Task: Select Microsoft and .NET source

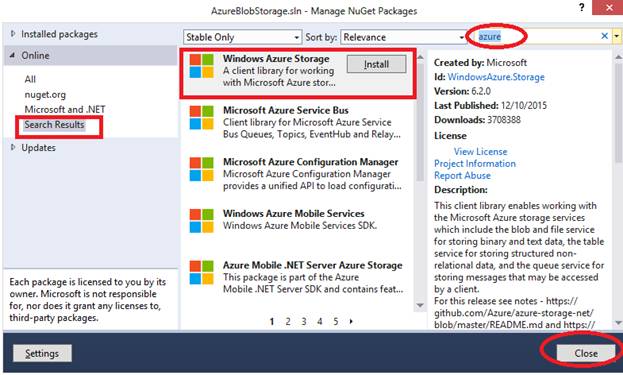Action: tap(65, 109)
